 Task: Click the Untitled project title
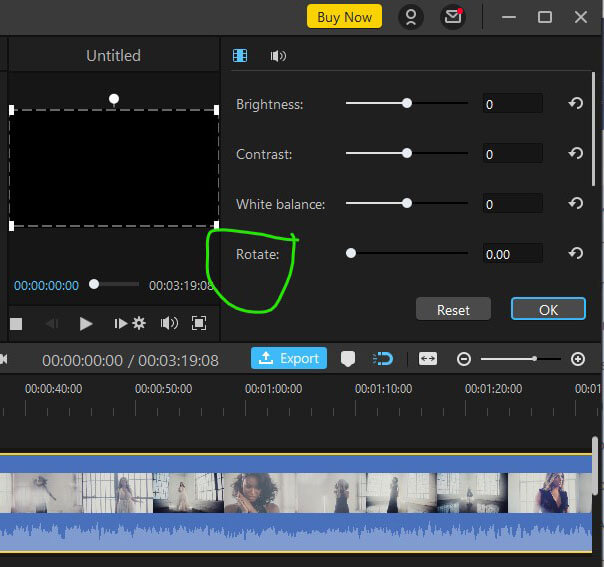pyautogui.click(x=113, y=56)
